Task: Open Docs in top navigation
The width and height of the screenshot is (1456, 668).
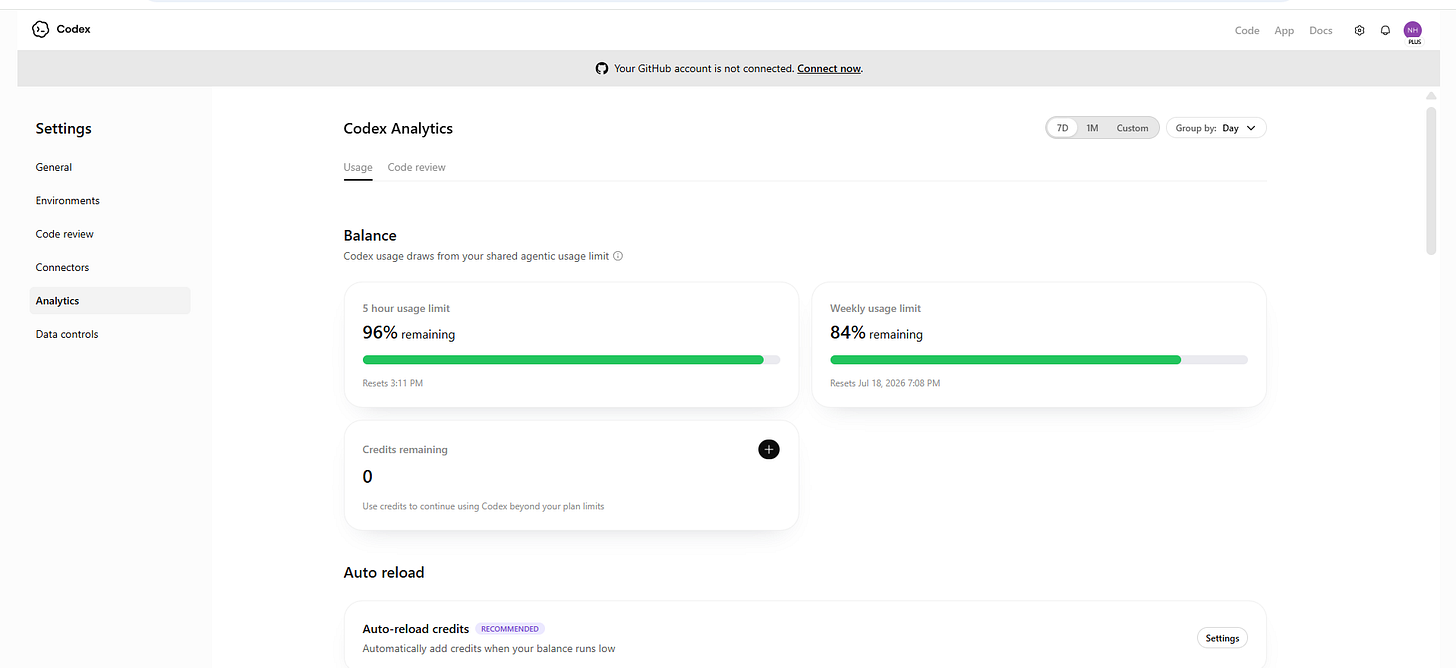Action: pos(1321,30)
